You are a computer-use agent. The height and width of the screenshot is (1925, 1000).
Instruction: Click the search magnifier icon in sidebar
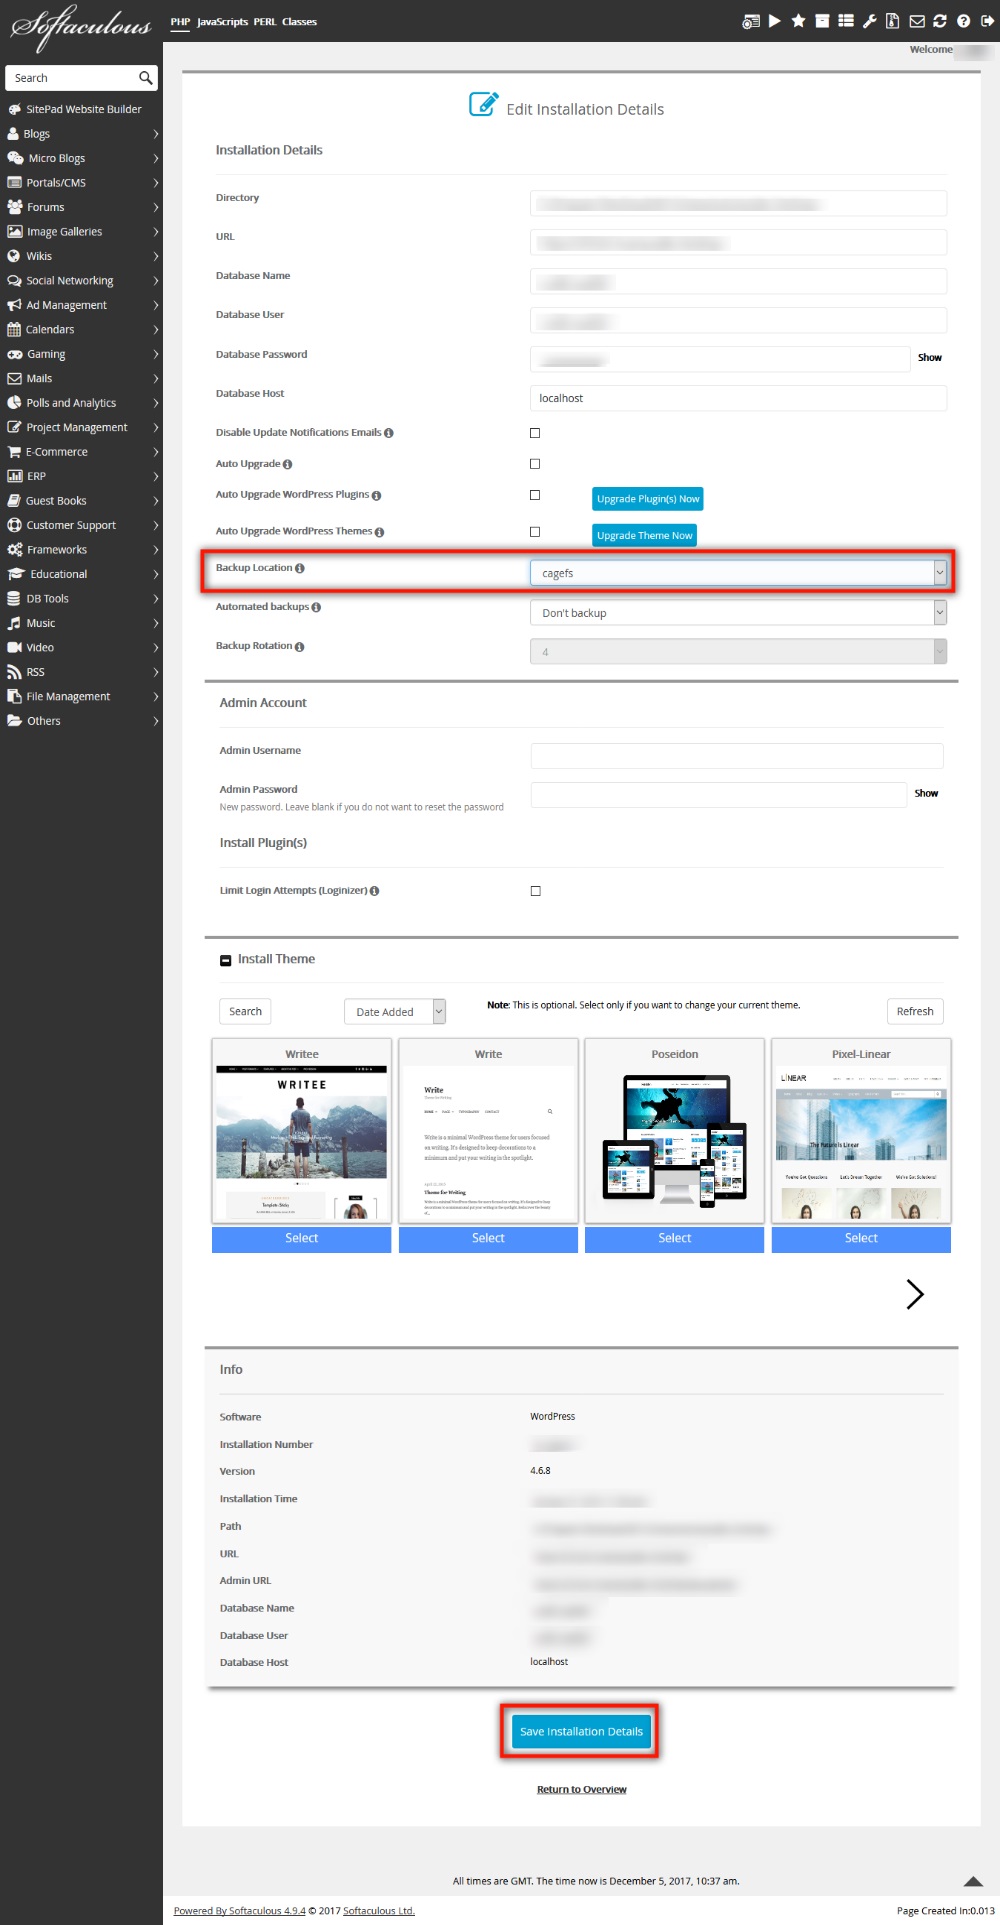coord(146,78)
